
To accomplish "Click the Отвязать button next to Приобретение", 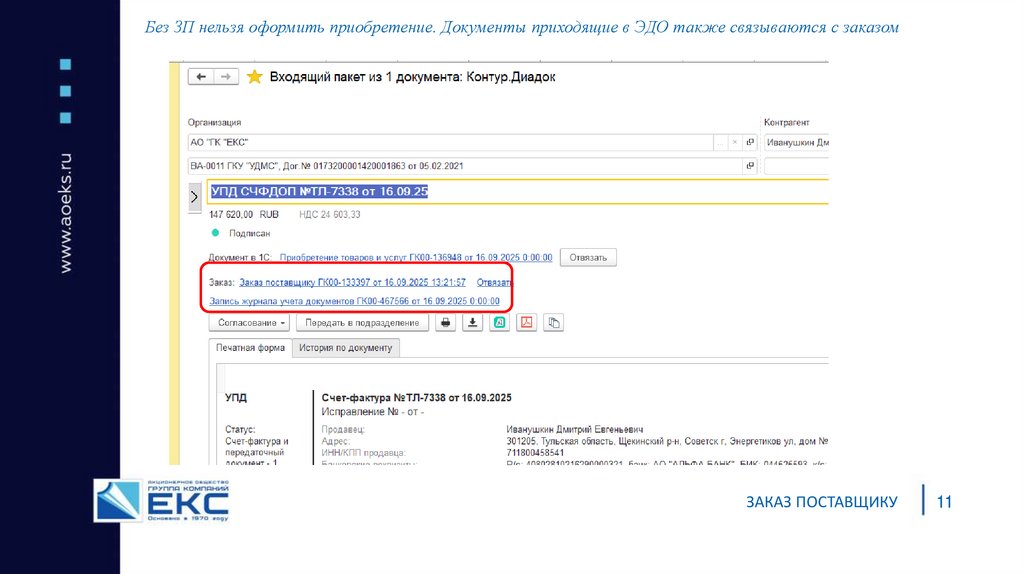I will click(588, 257).
